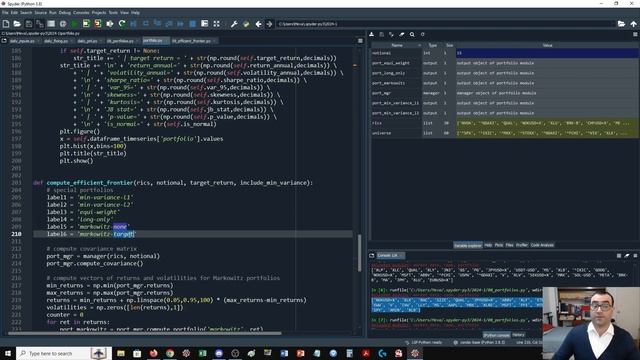The height and width of the screenshot is (360, 640).
Task: Open the Consoles menu
Action: [x=81, y=13]
